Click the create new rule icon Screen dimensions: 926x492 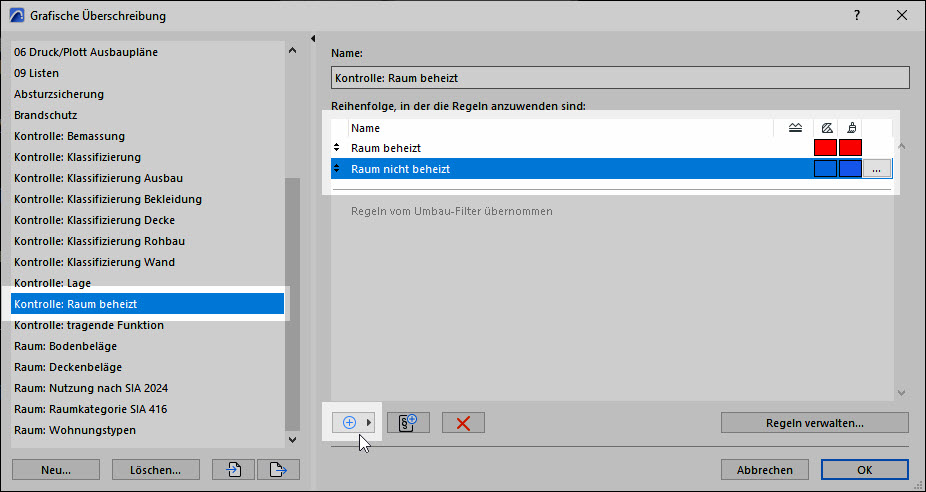[408, 423]
